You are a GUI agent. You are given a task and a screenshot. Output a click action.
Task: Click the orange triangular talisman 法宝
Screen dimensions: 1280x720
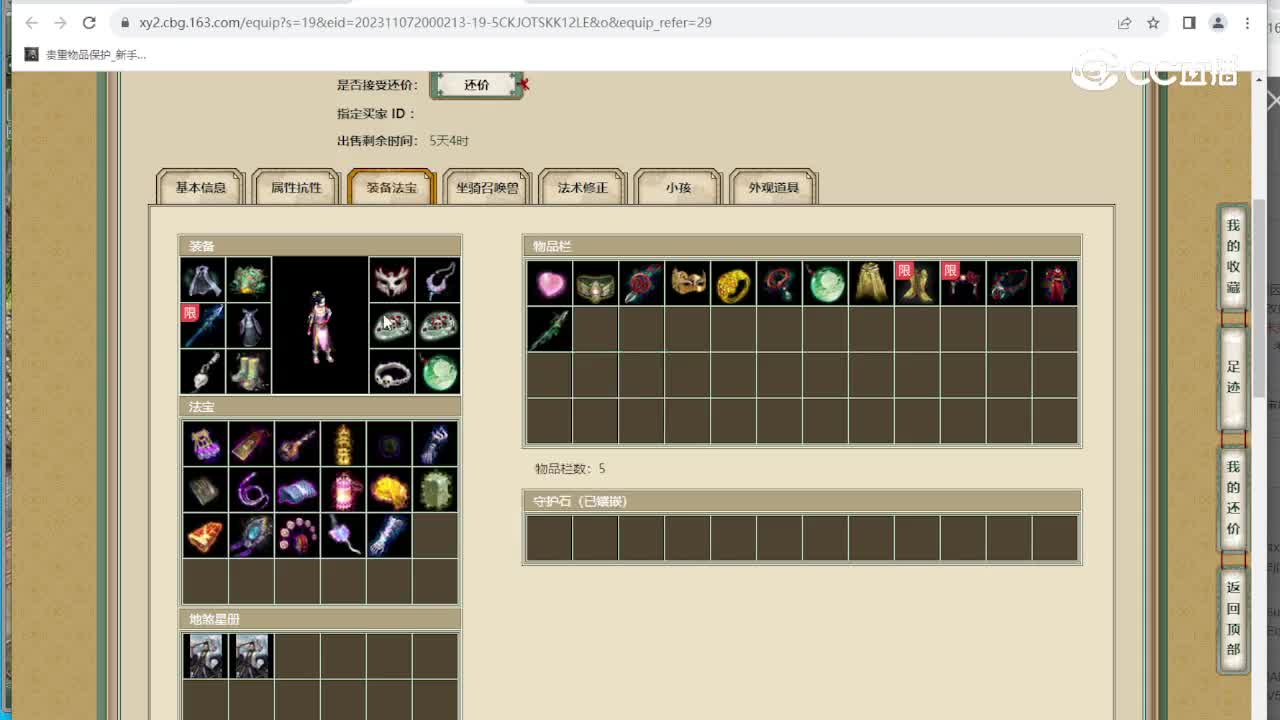pyautogui.click(x=205, y=535)
